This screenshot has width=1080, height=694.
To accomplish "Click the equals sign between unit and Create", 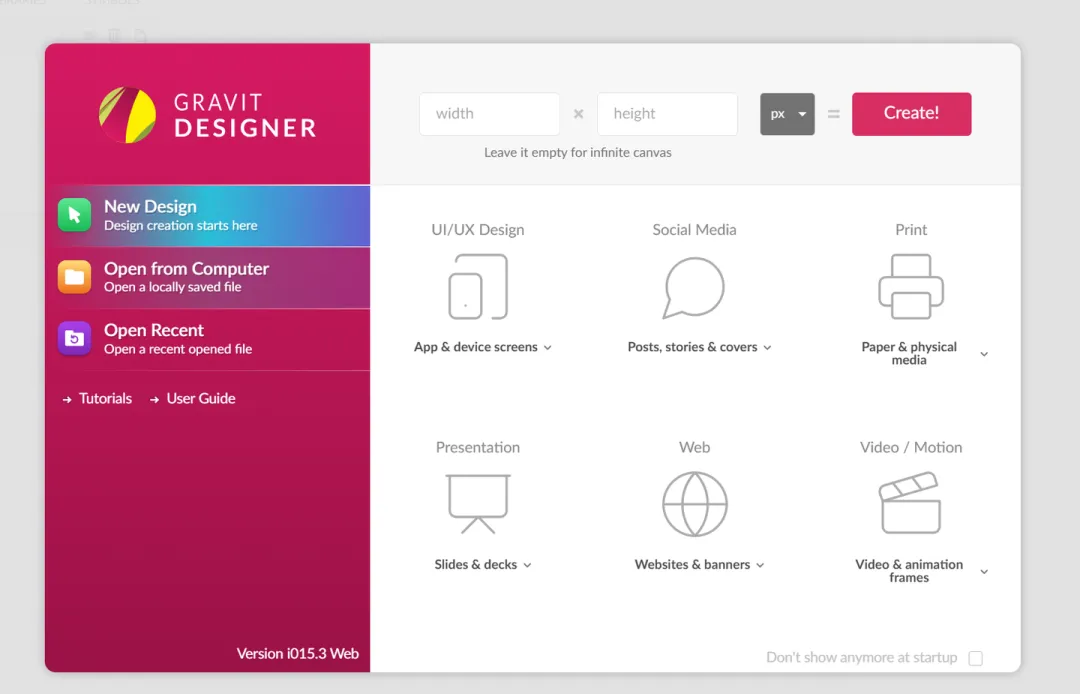I will coord(833,114).
